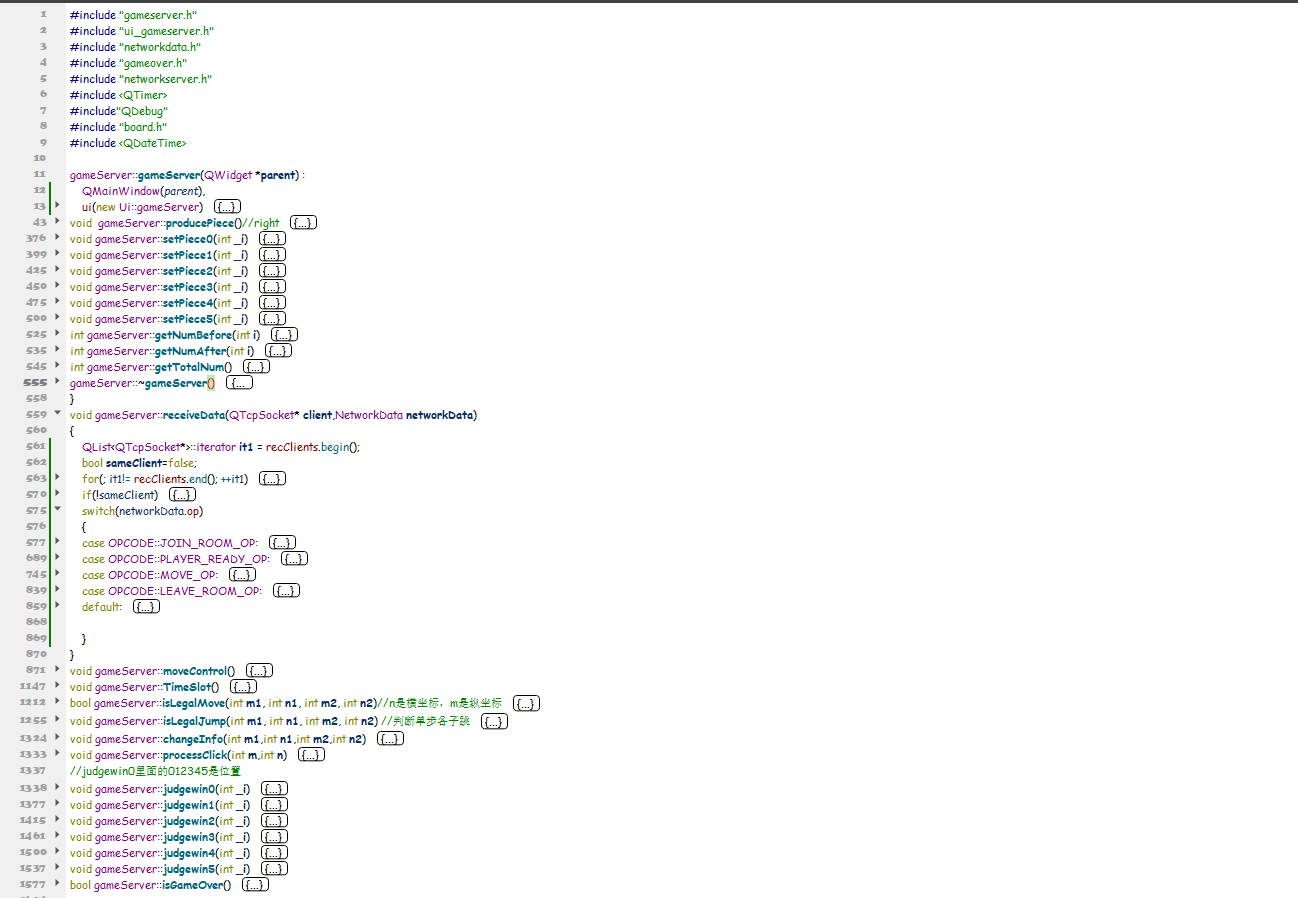Click the include "networkserver.h" line
This screenshot has width=1298, height=898.
(x=141, y=79)
